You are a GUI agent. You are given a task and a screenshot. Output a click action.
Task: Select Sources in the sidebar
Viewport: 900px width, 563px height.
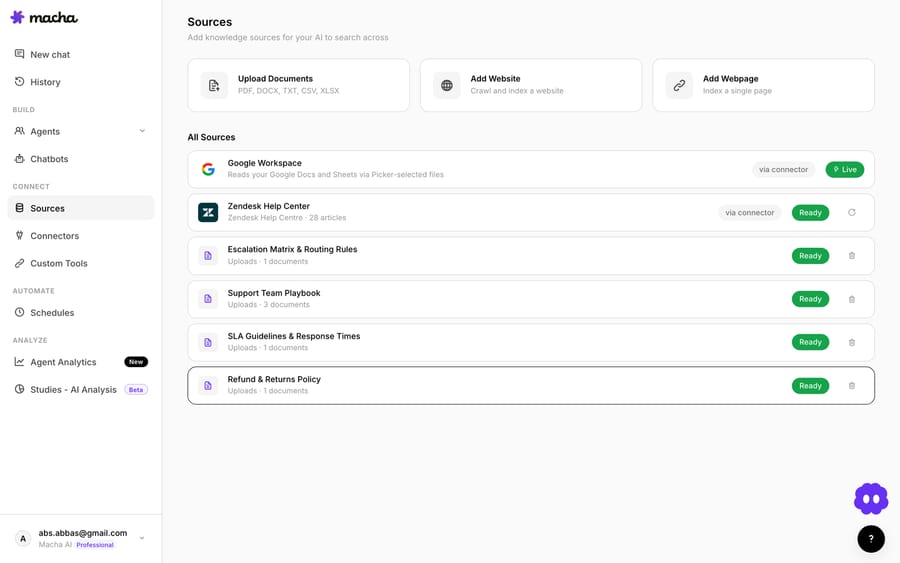[x=80, y=208]
